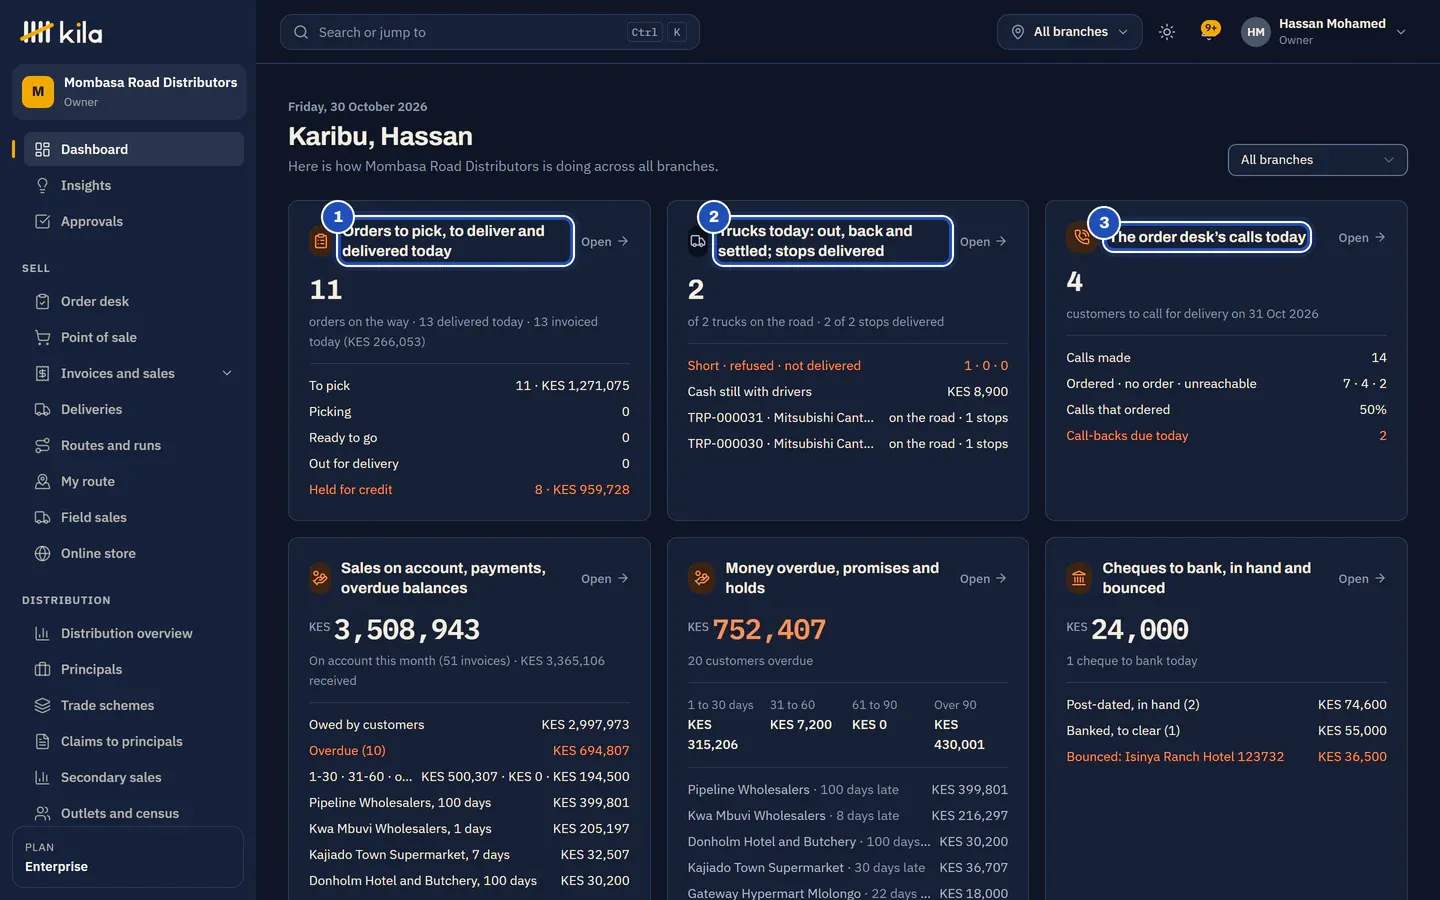
Task: Open the Sales on account card
Action: pyautogui.click(x=605, y=578)
